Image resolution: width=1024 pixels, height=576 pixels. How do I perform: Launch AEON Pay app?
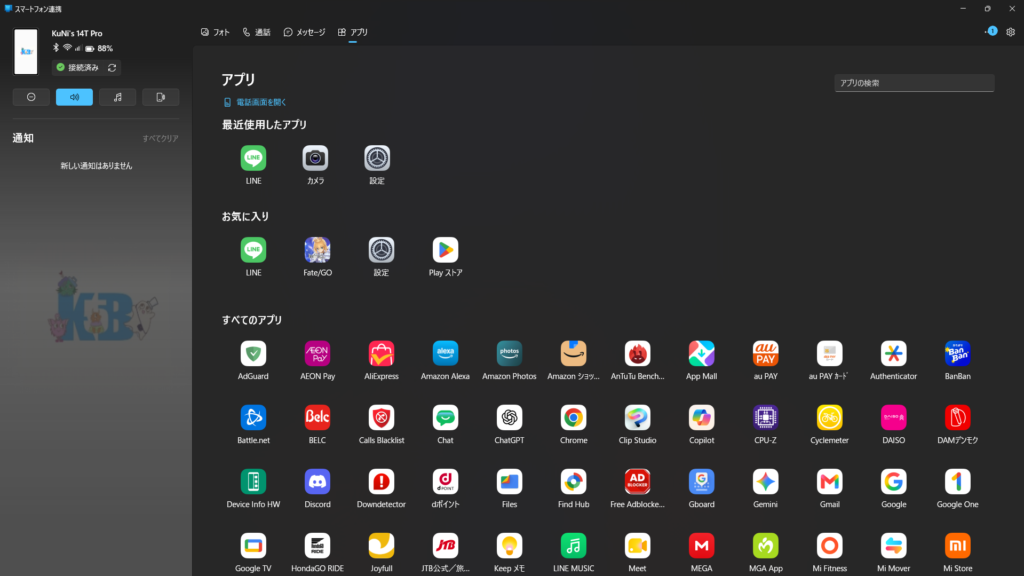(317, 353)
